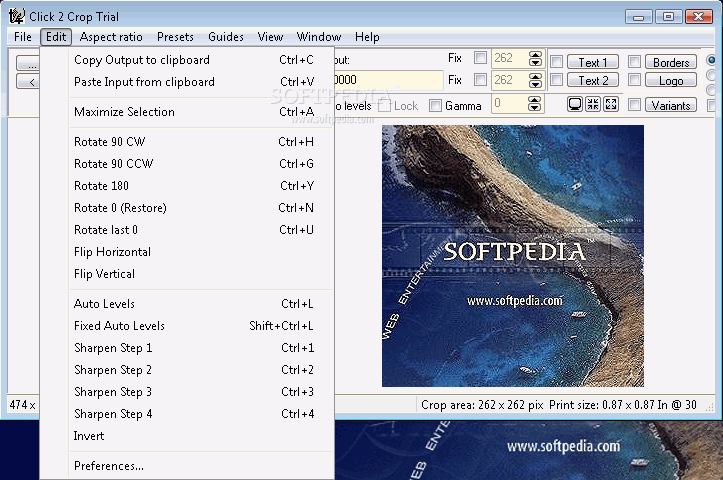Open the Help menu
723x480 pixels.
click(x=367, y=37)
